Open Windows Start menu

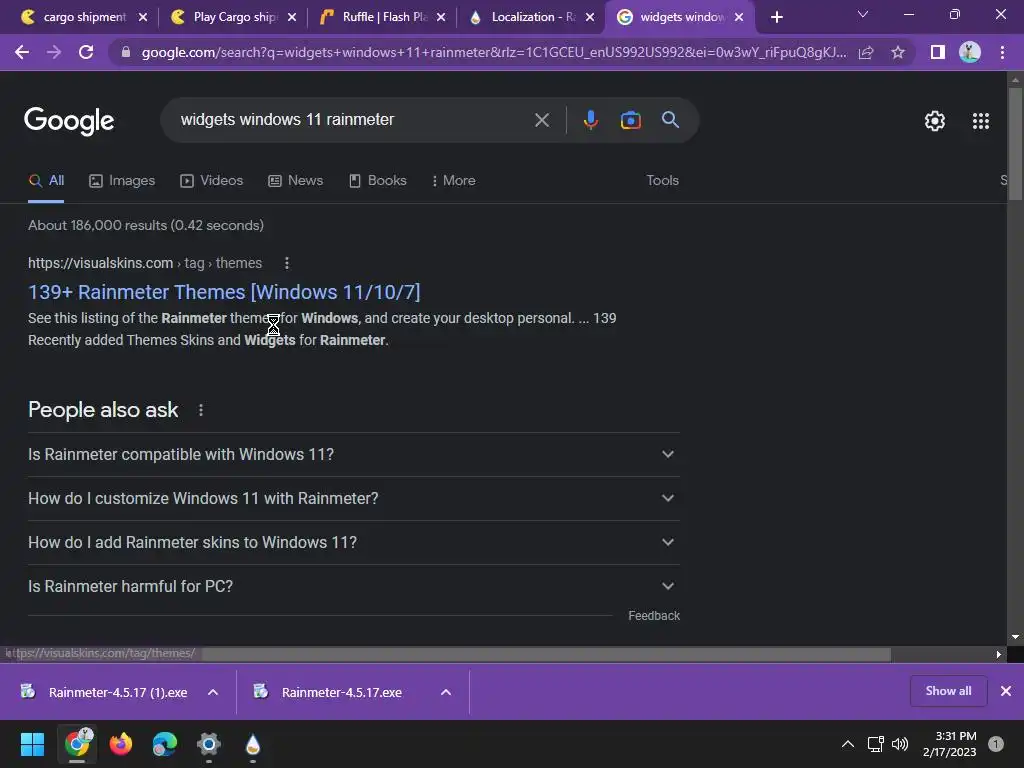coord(32,744)
